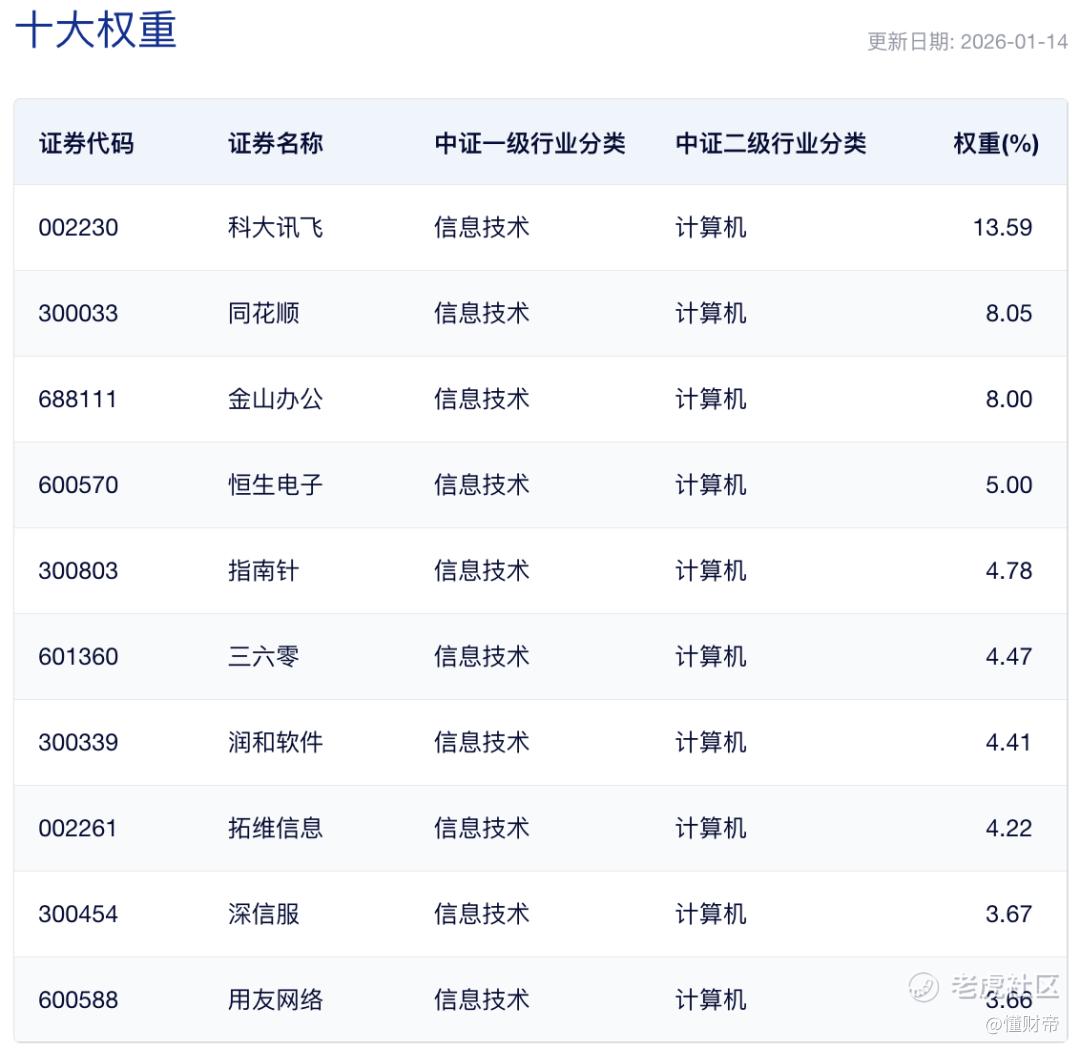
Task: Click the weight value 4.22
Action: [1008, 828]
